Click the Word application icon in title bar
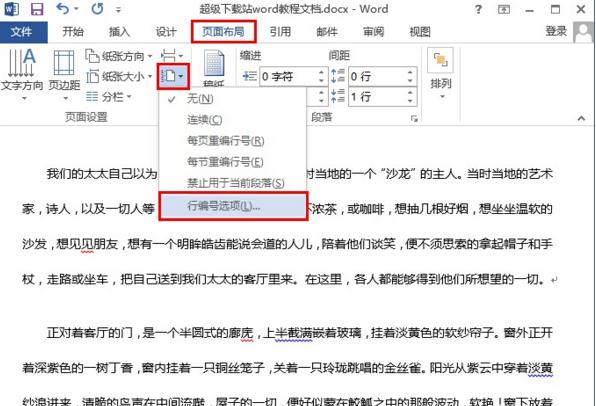The width and height of the screenshot is (596, 406). [x=11, y=9]
